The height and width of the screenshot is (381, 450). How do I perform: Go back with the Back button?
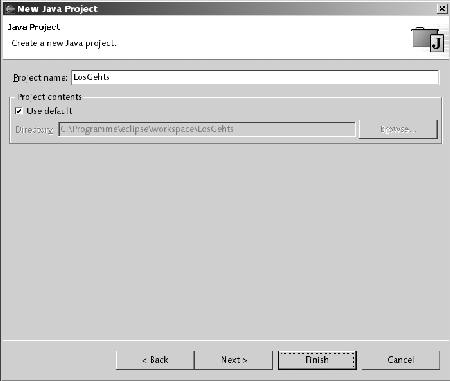155,360
